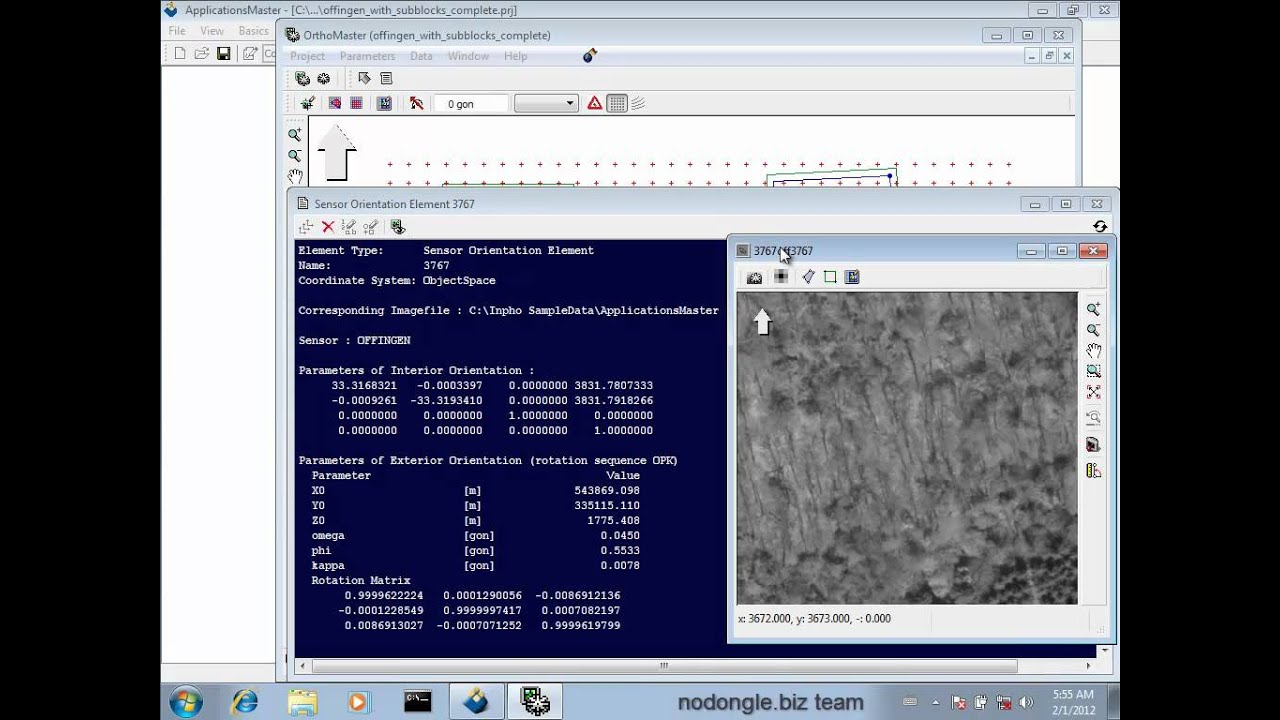Click the bomb icon in OrthoMaster menu bar

point(590,56)
